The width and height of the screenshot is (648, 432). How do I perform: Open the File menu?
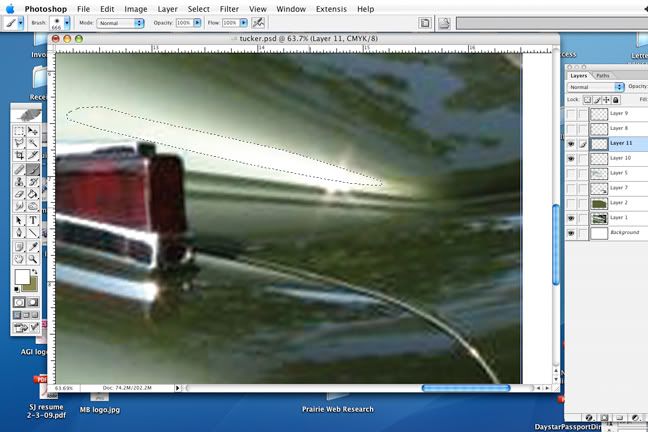click(x=83, y=9)
